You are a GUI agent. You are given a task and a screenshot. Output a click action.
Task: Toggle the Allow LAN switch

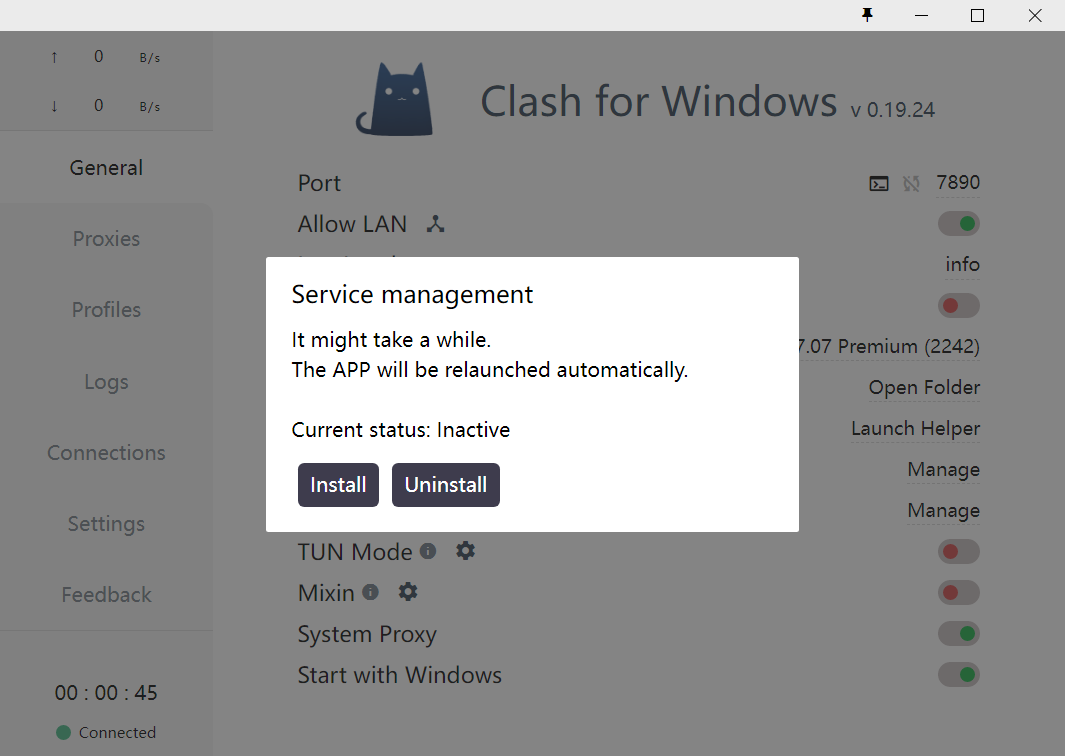(x=959, y=223)
